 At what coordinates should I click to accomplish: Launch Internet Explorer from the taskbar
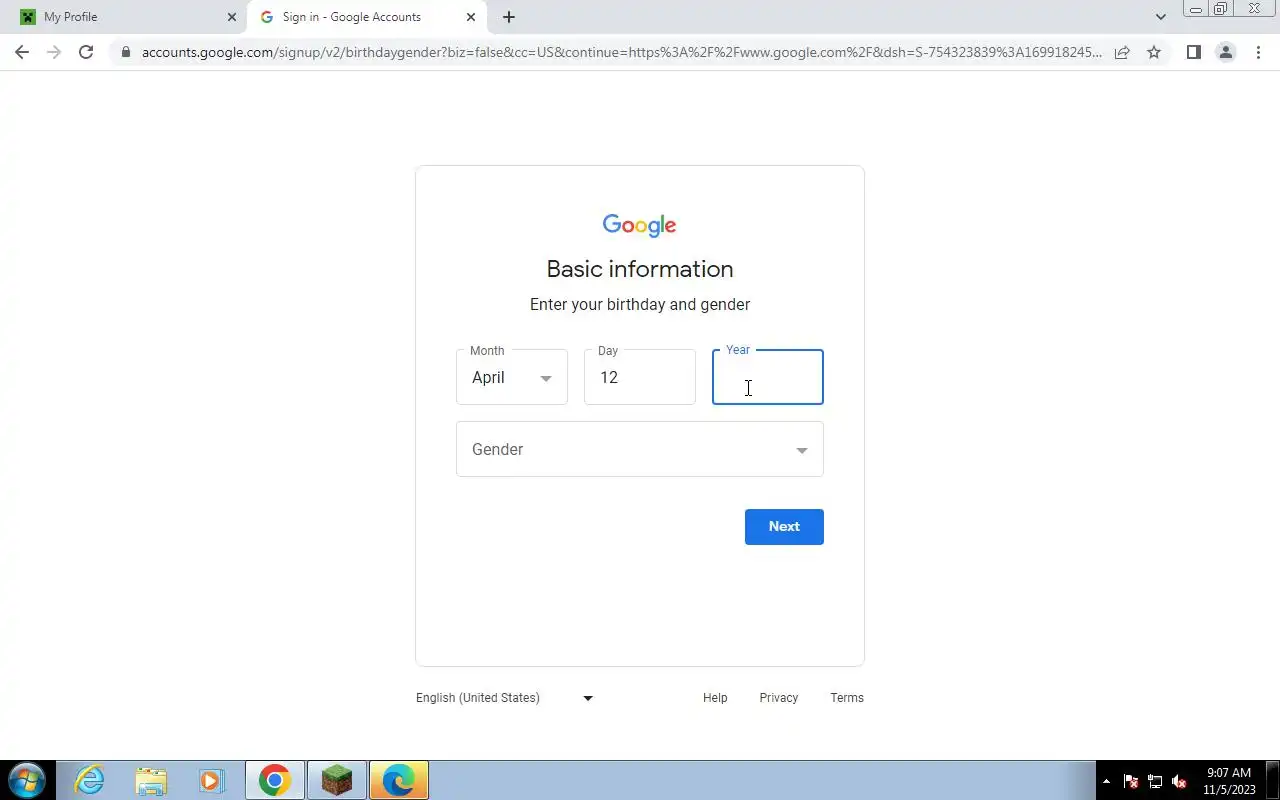pos(90,780)
